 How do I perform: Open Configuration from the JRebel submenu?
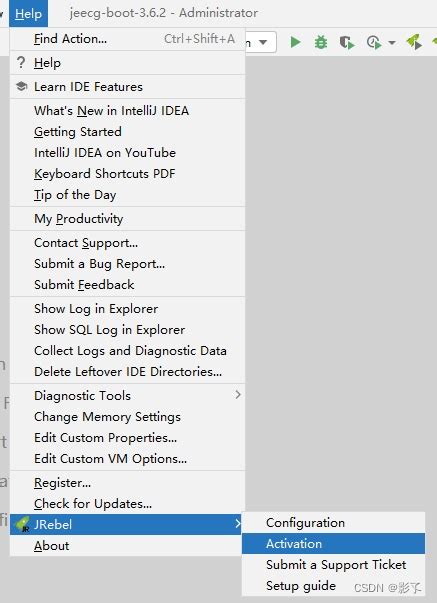tap(334, 523)
